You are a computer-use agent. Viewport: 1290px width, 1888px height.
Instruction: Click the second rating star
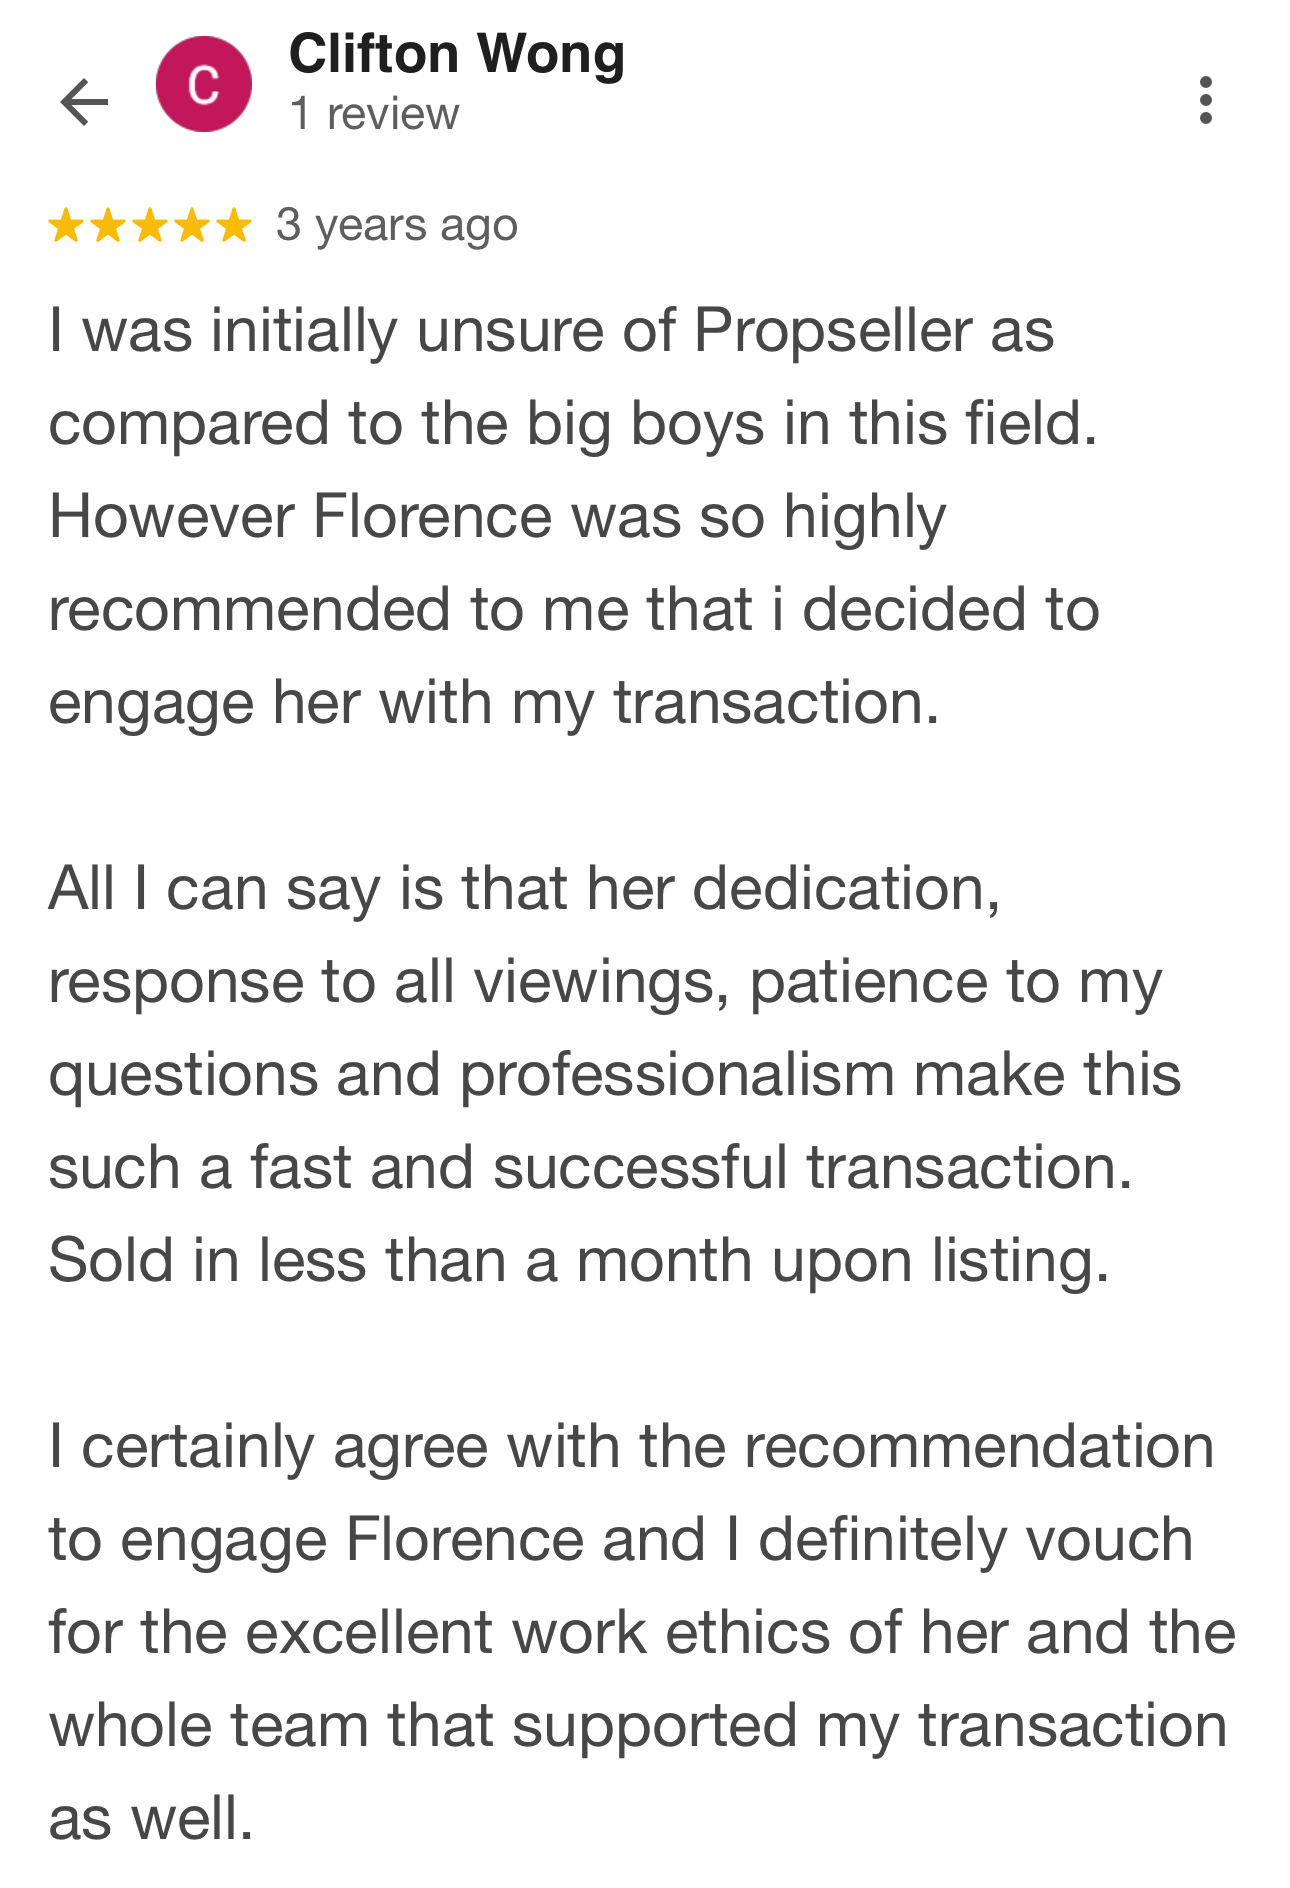click(108, 226)
